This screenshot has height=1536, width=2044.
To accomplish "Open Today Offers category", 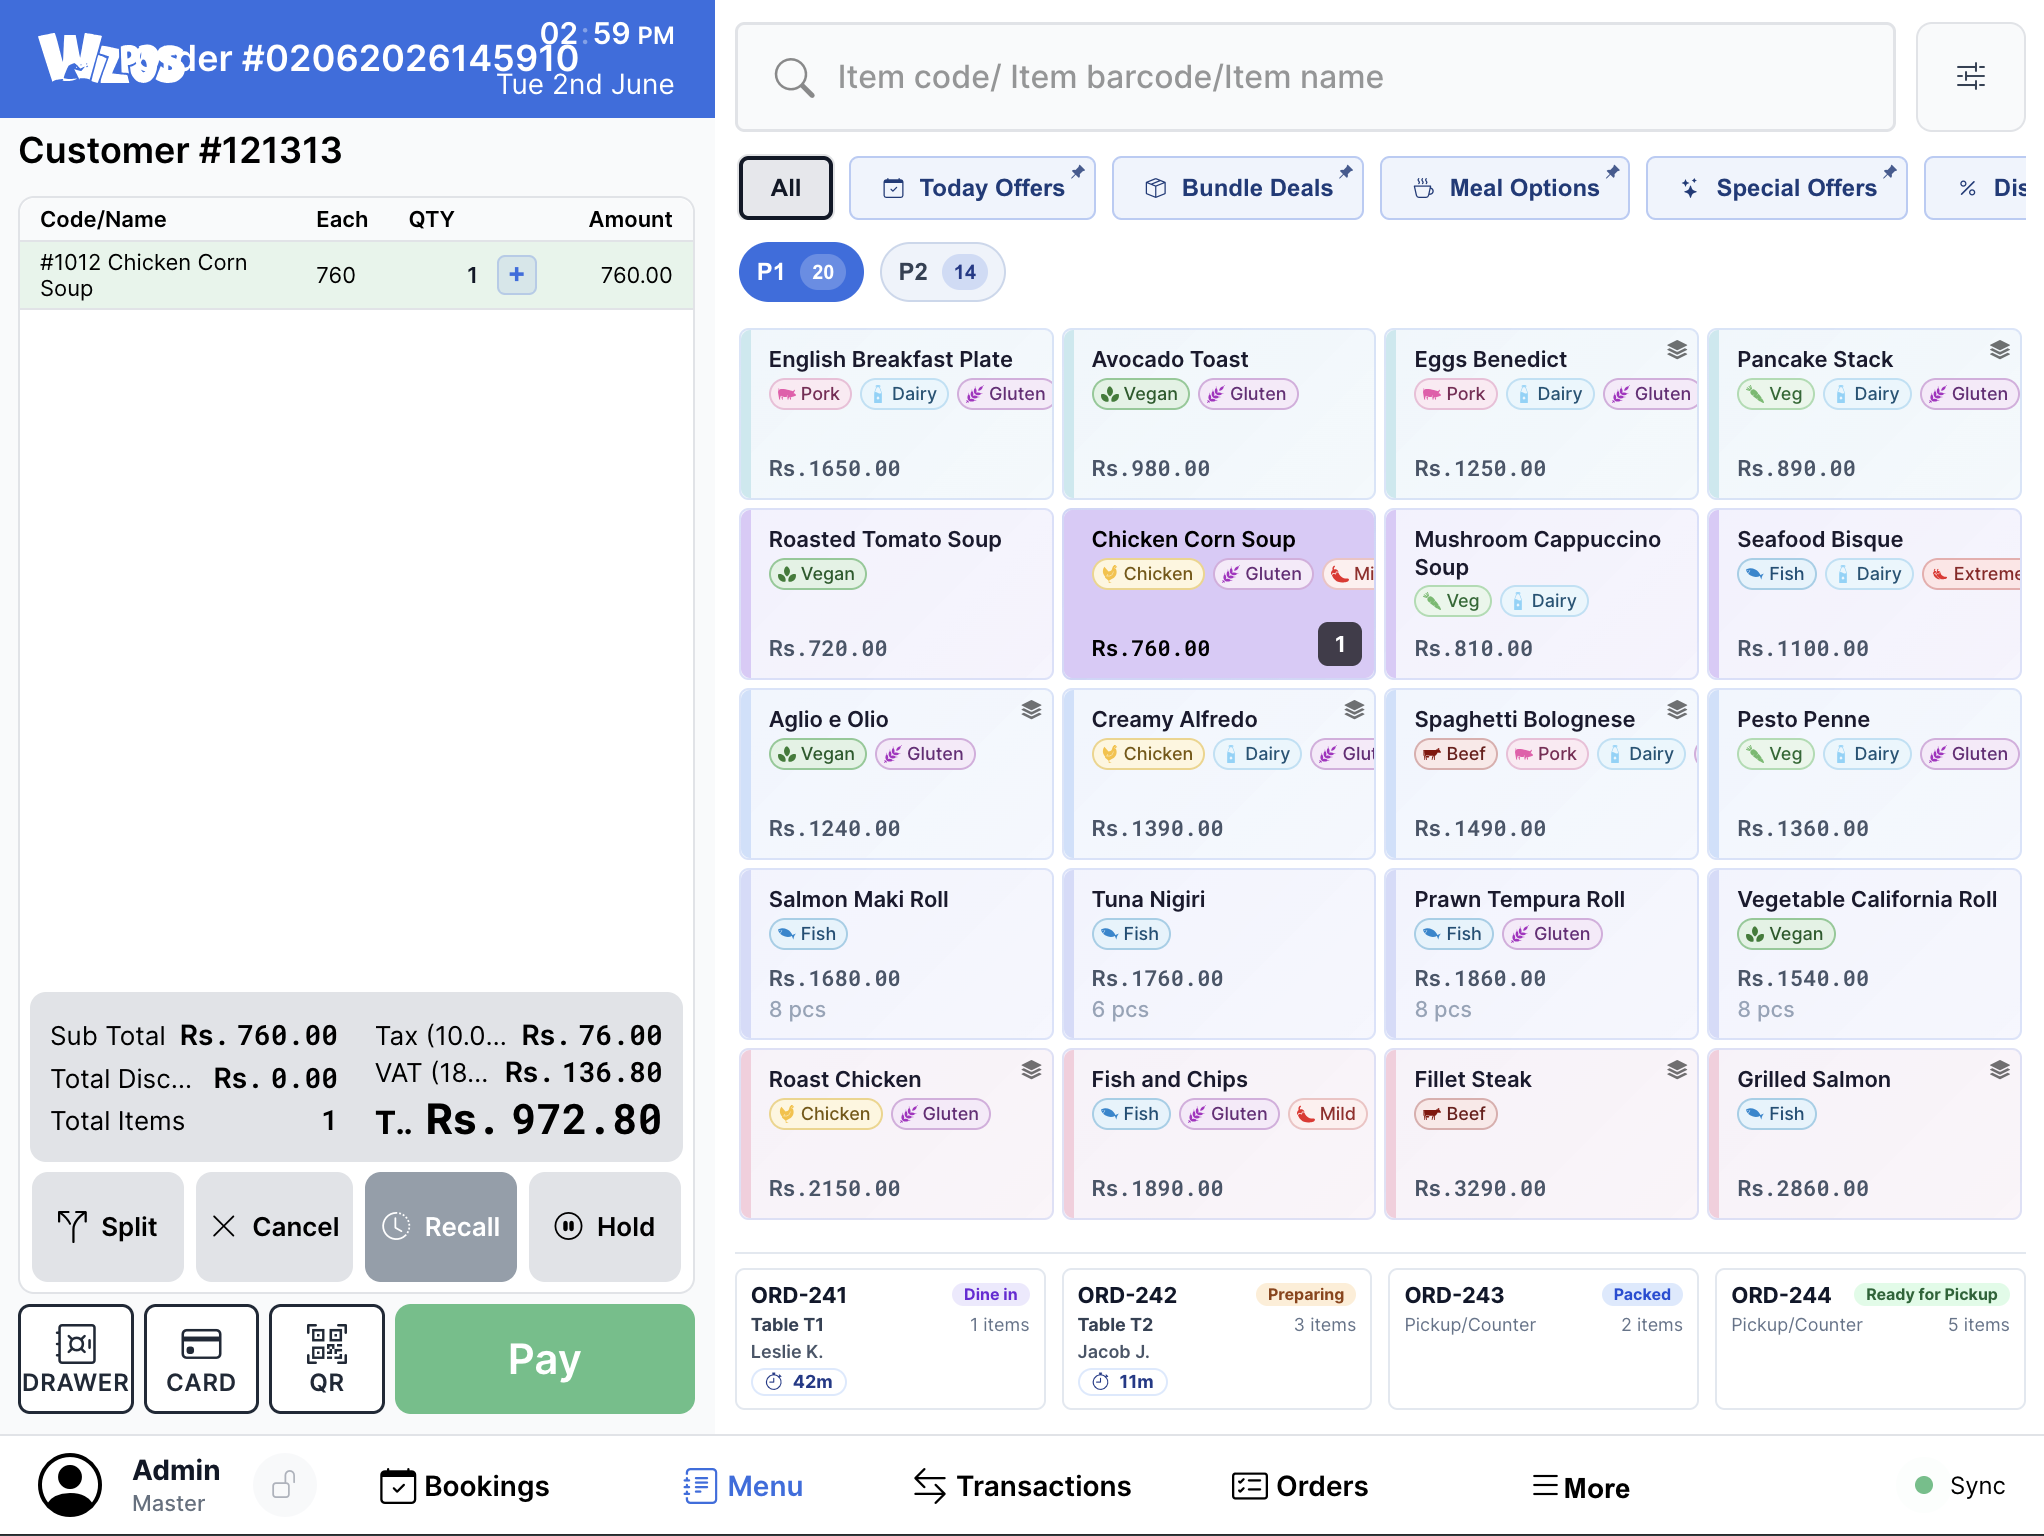I will (x=972, y=188).
